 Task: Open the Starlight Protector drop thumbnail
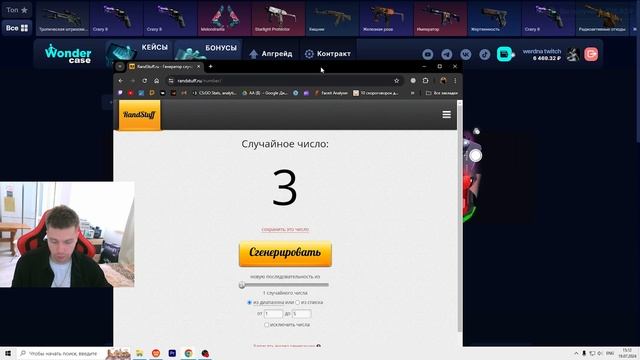point(278,18)
